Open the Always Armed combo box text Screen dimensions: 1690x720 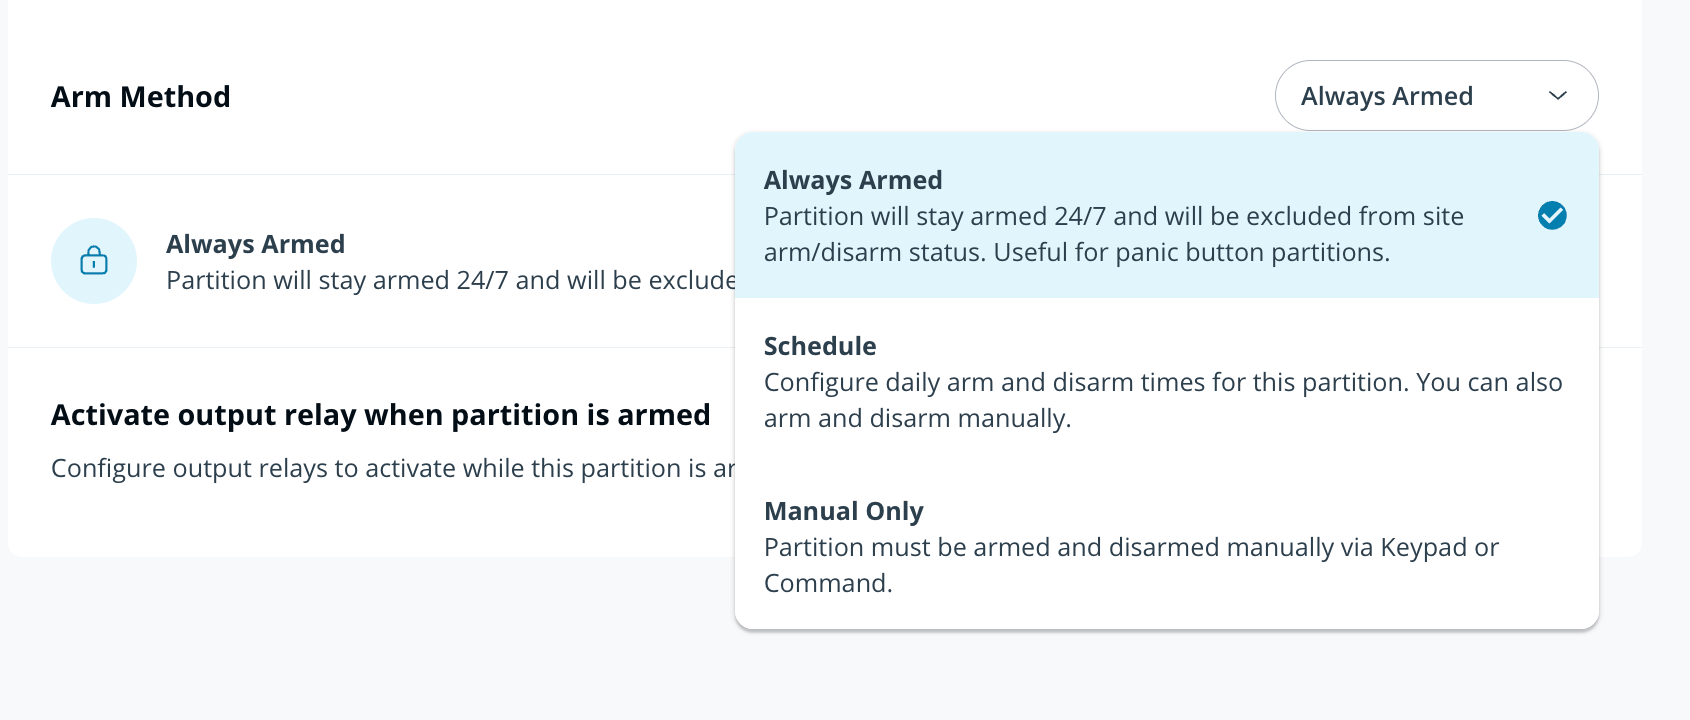tap(1386, 96)
